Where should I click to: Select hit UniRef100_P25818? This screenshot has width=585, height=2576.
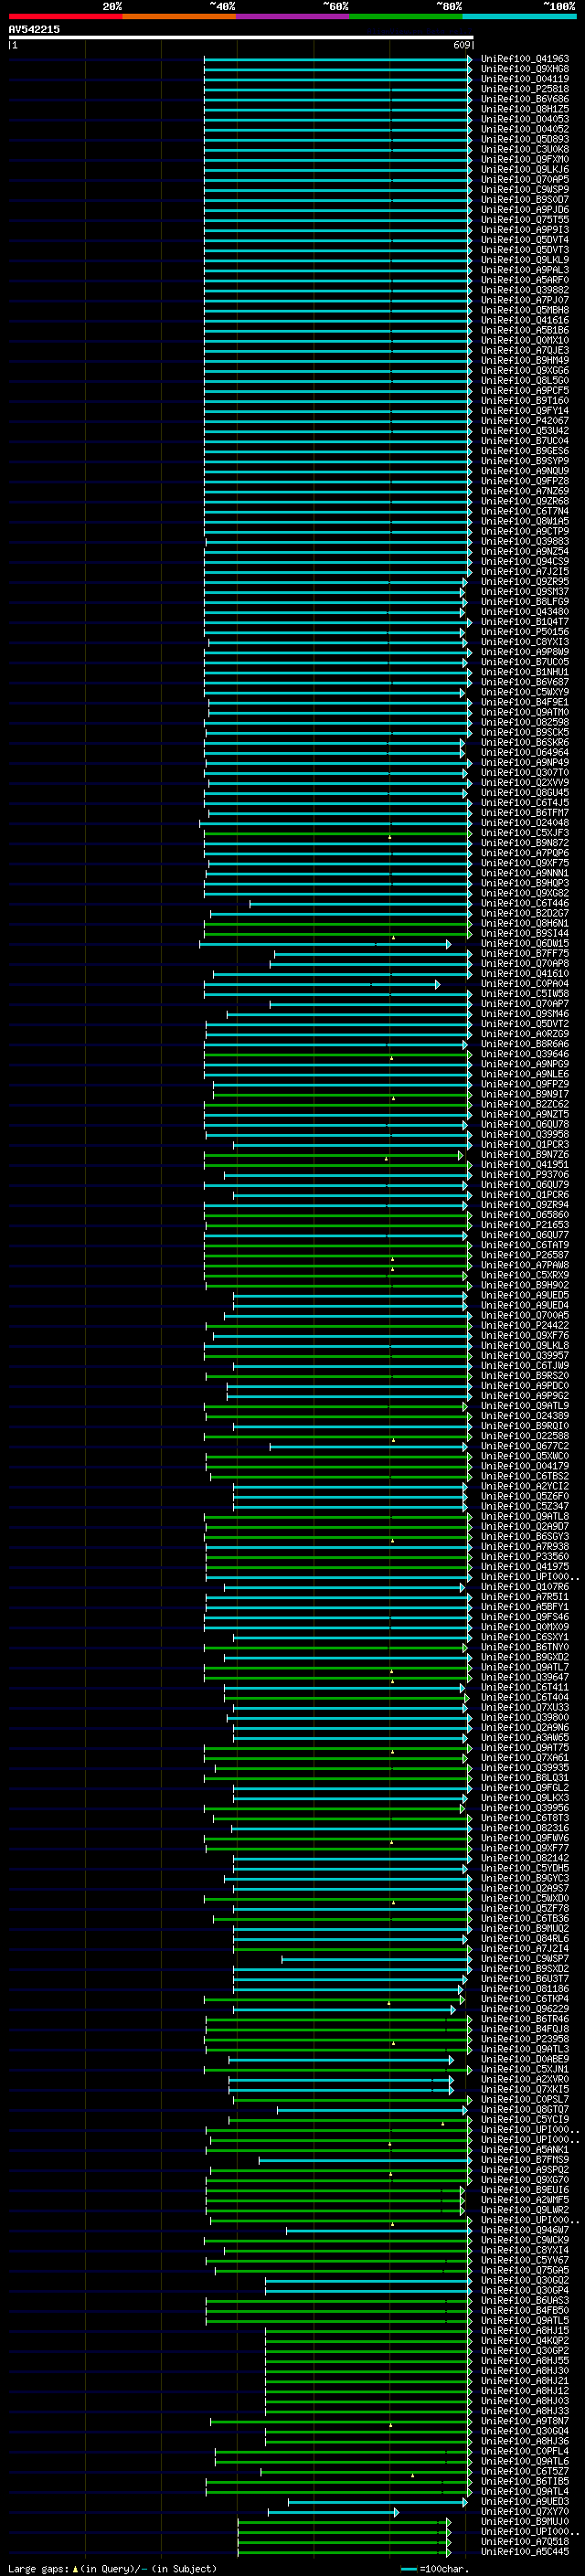pos(525,89)
